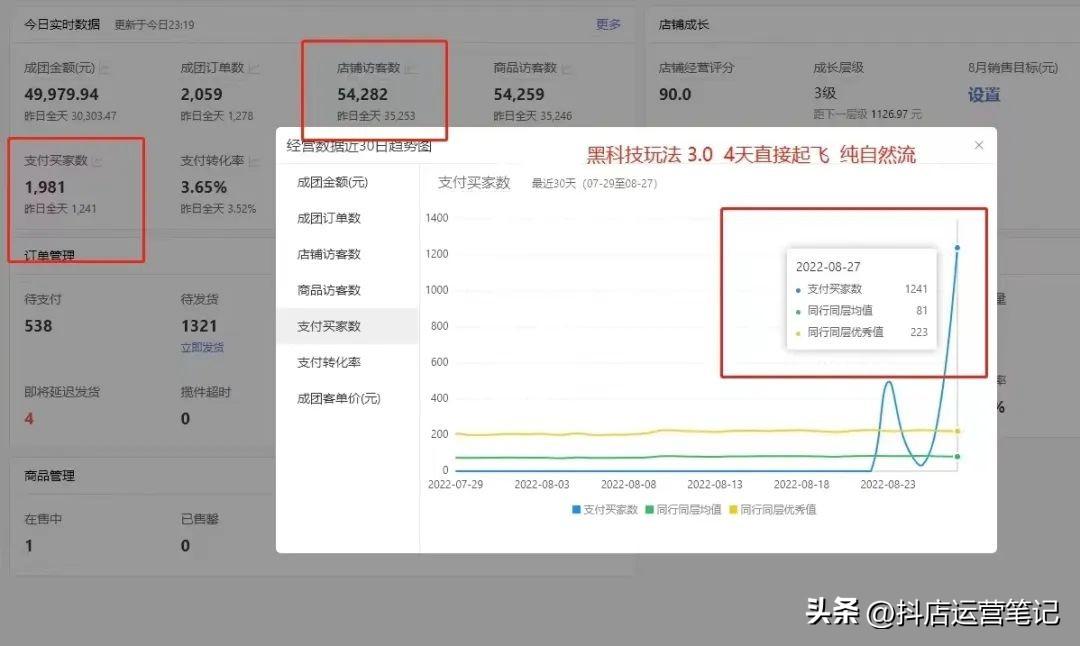Click tooltip row 同行同层优秀值 223
This screenshot has height=646, width=1080.
tap(862, 332)
